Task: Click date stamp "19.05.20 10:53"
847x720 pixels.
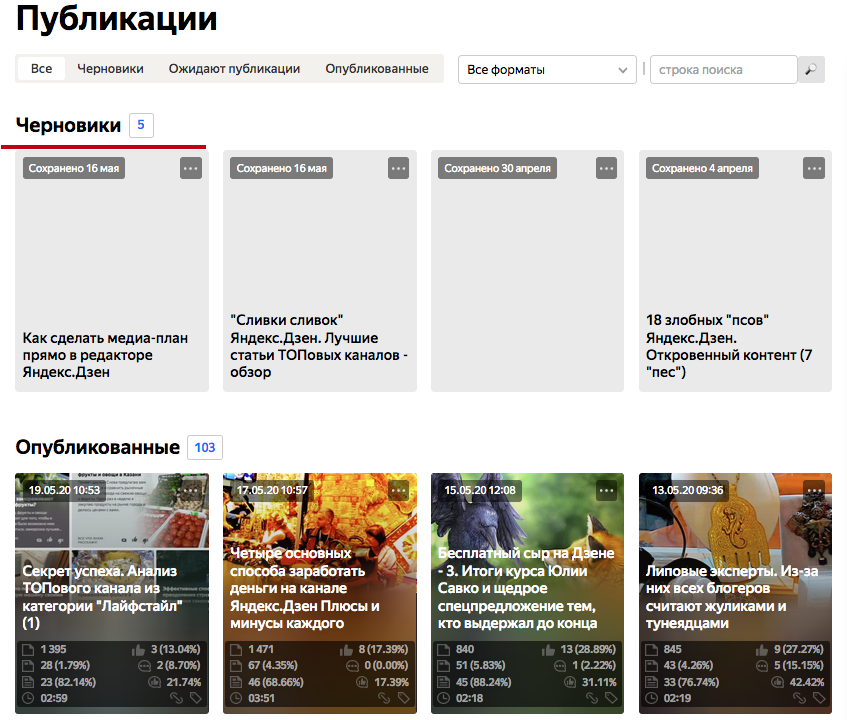Action: (x=64, y=490)
